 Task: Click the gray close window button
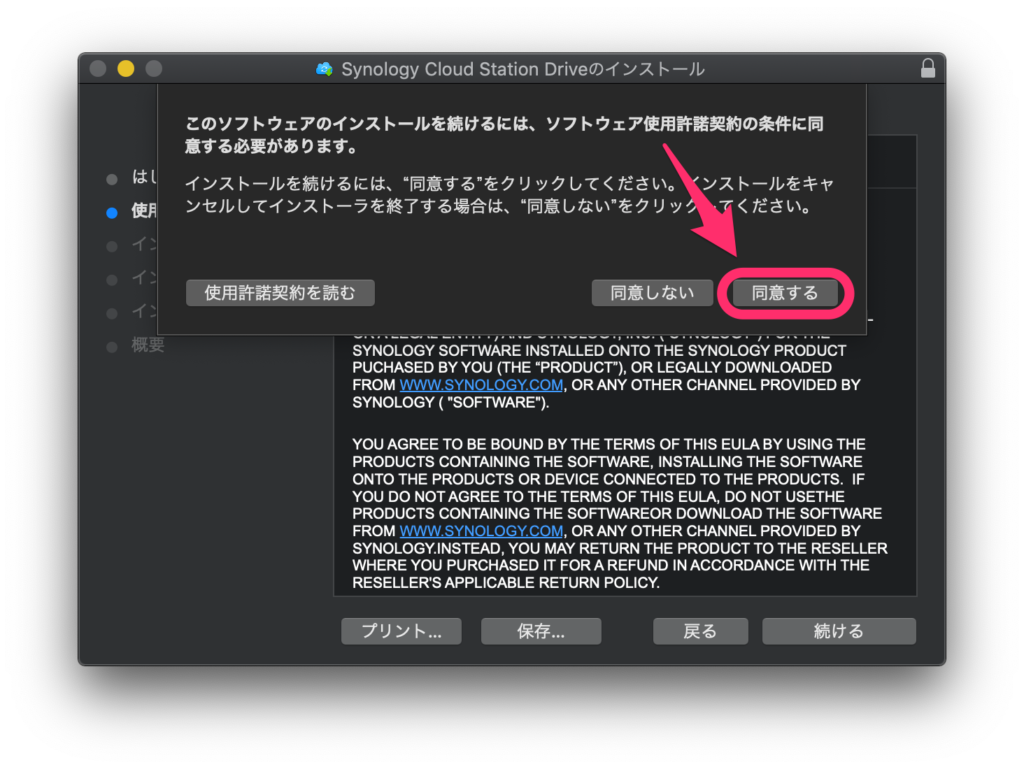(x=98, y=69)
